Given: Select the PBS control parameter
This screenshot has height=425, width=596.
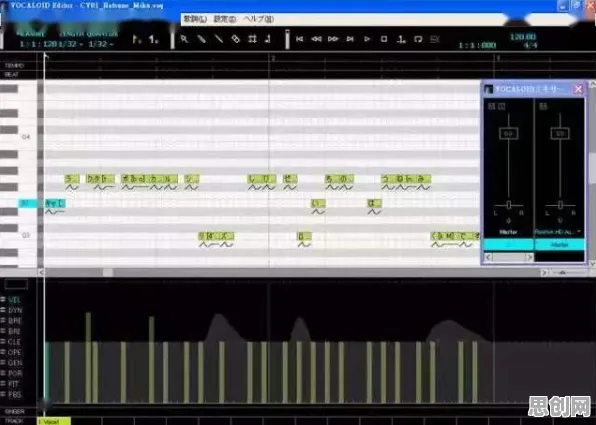Looking at the screenshot, I should tap(14, 394).
